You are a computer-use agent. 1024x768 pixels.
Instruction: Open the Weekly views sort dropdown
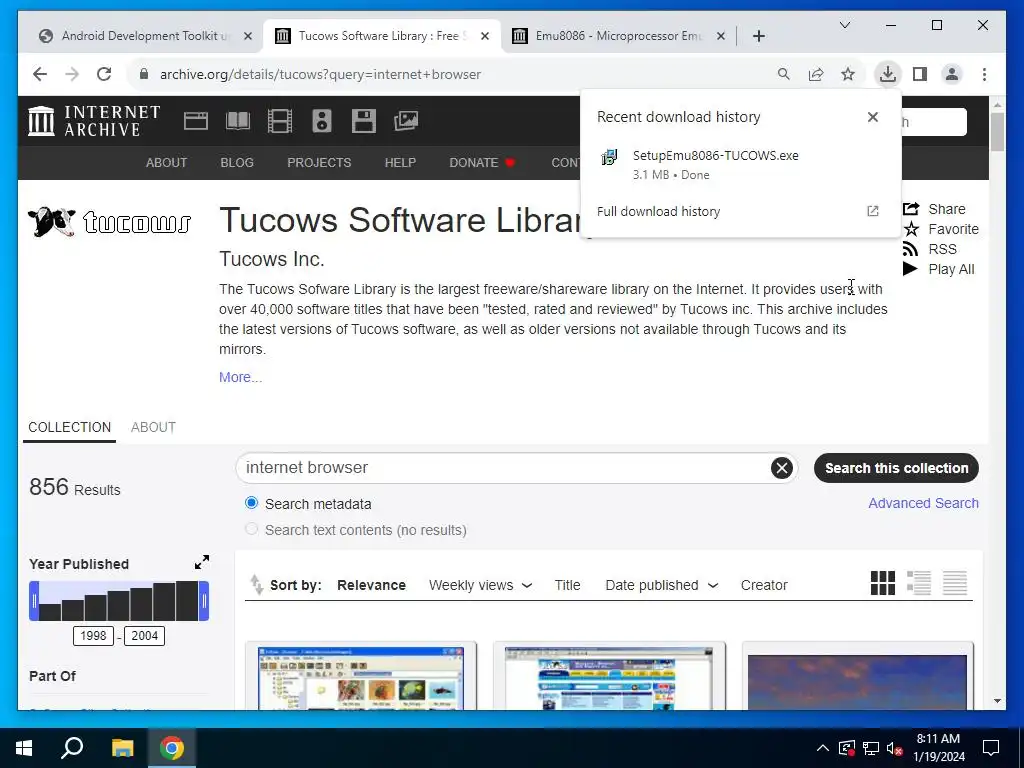(x=481, y=585)
